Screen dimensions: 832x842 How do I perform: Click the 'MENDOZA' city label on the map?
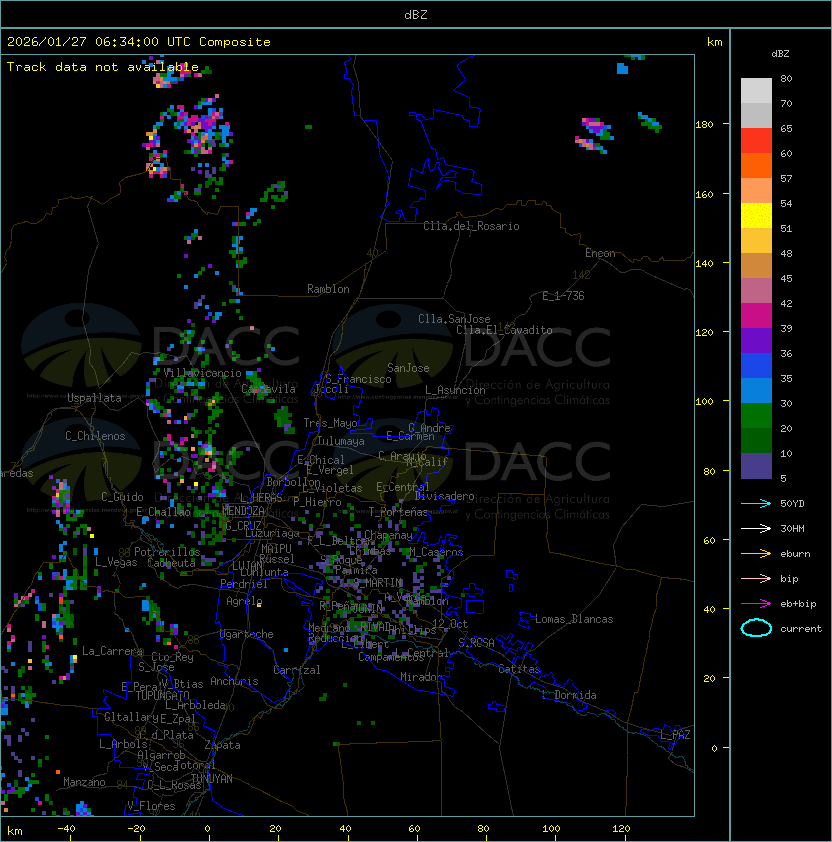click(243, 510)
